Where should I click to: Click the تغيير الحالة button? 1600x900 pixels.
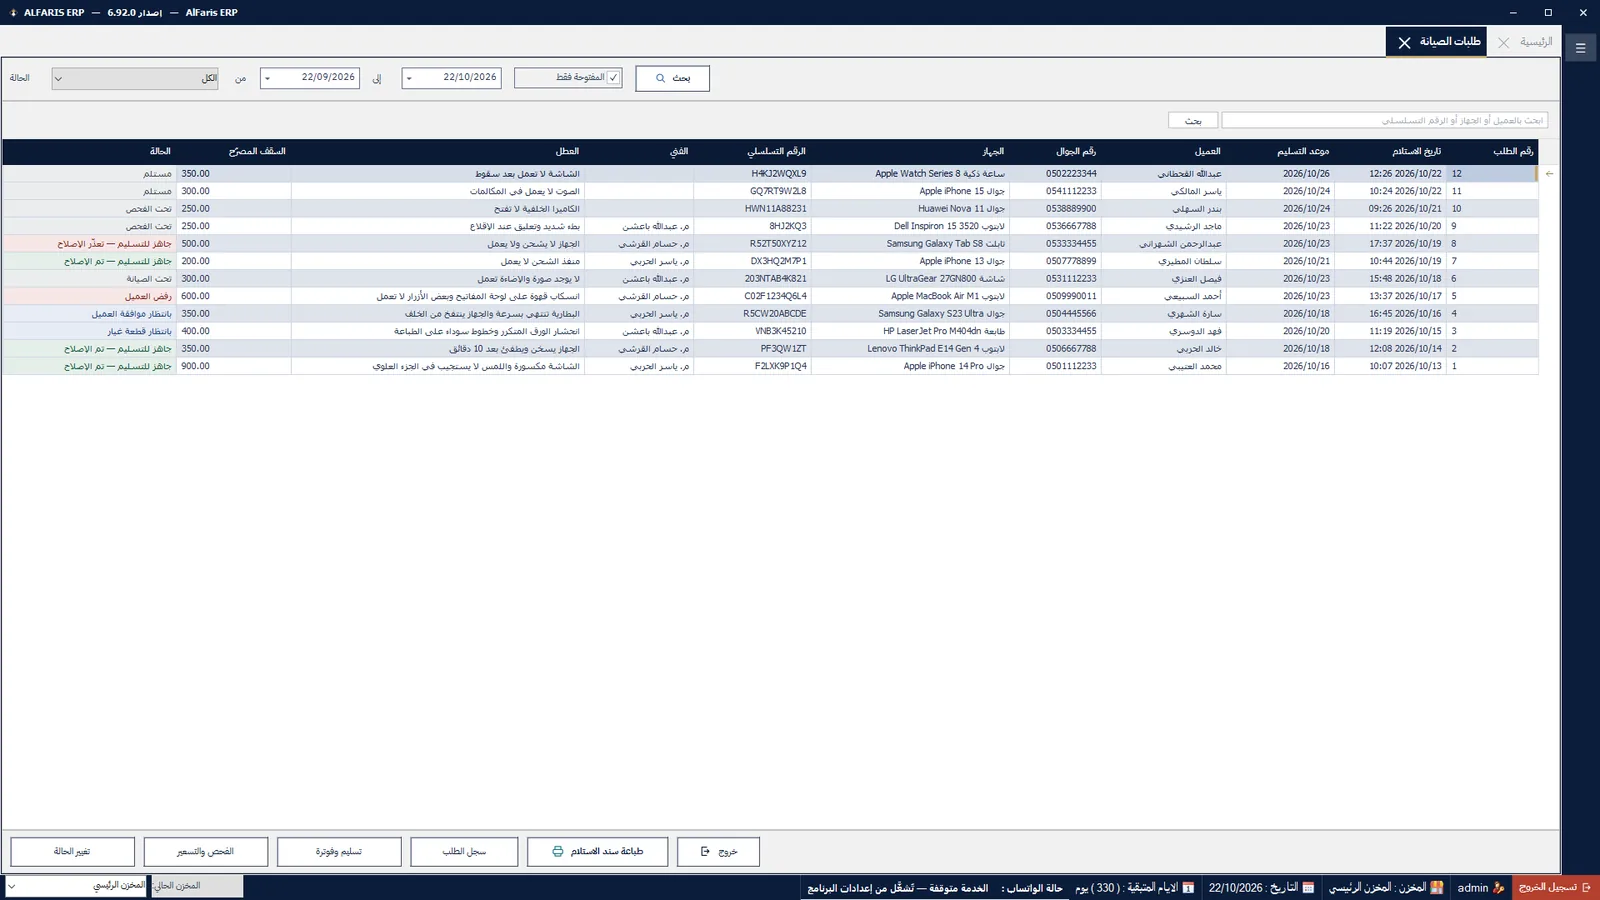[x=72, y=852]
